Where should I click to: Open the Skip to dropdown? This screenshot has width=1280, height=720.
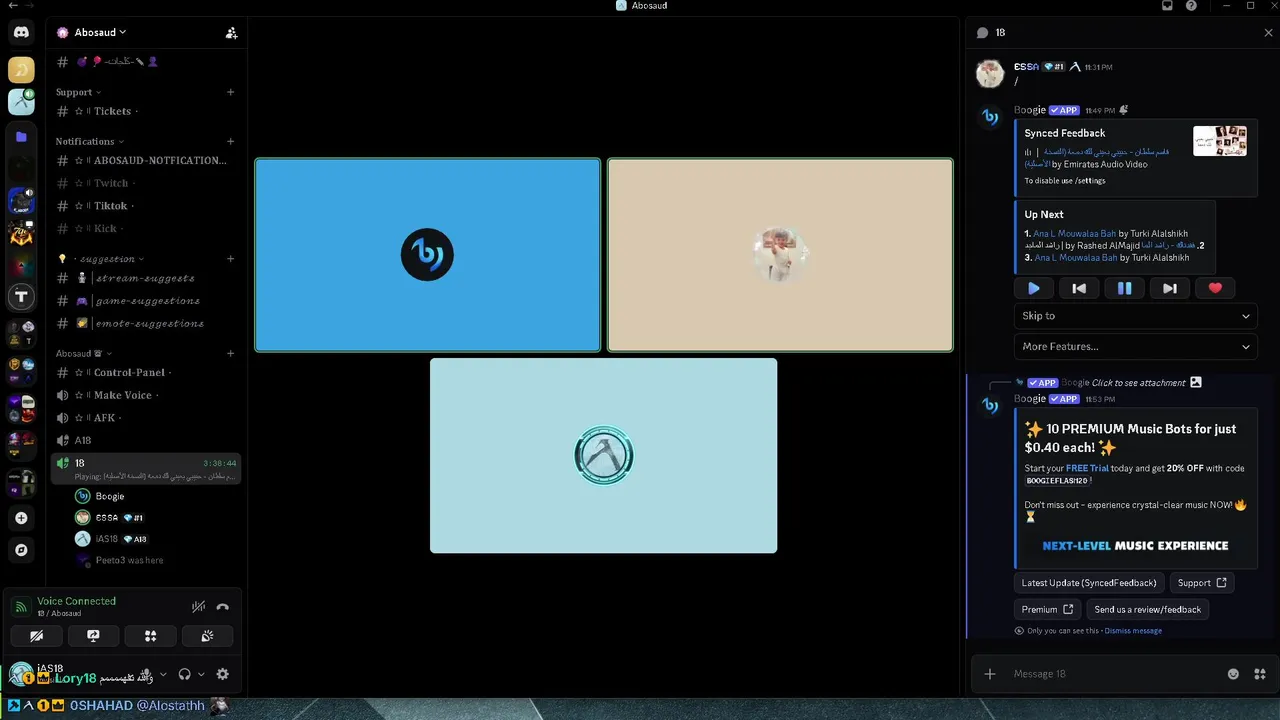[1135, 316]
